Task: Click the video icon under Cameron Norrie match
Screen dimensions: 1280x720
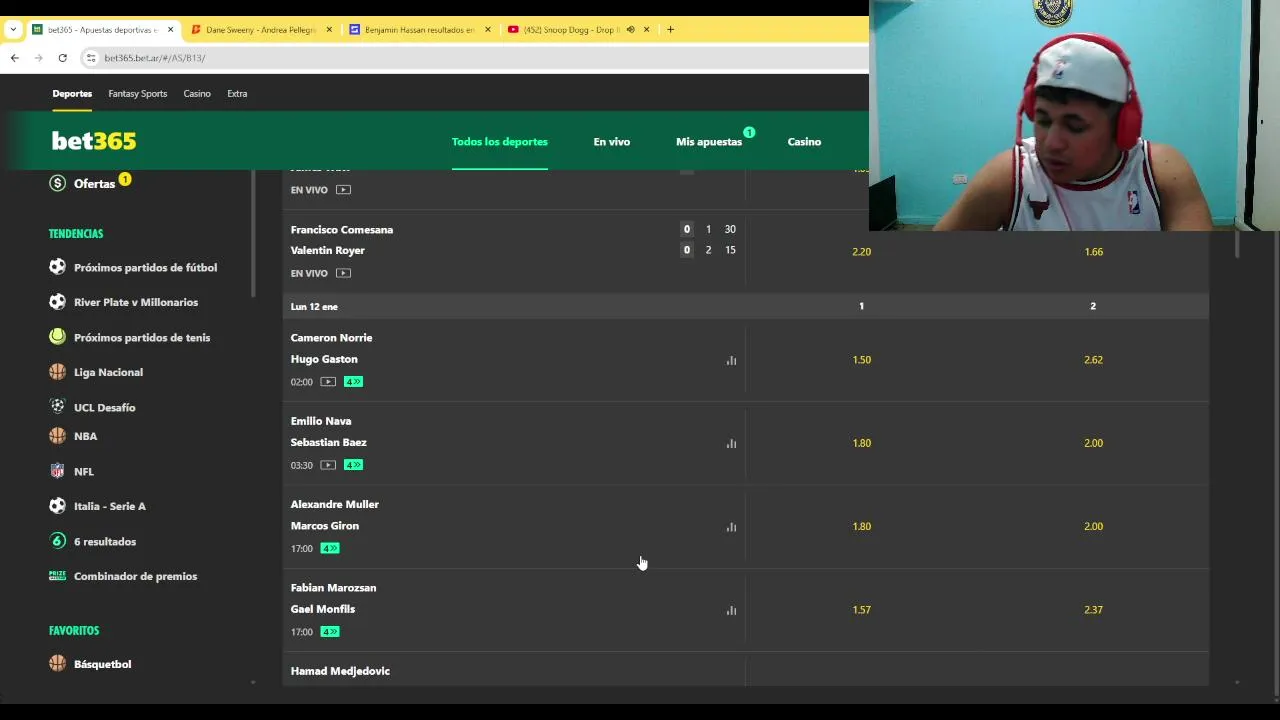Action: coord(328,382)
